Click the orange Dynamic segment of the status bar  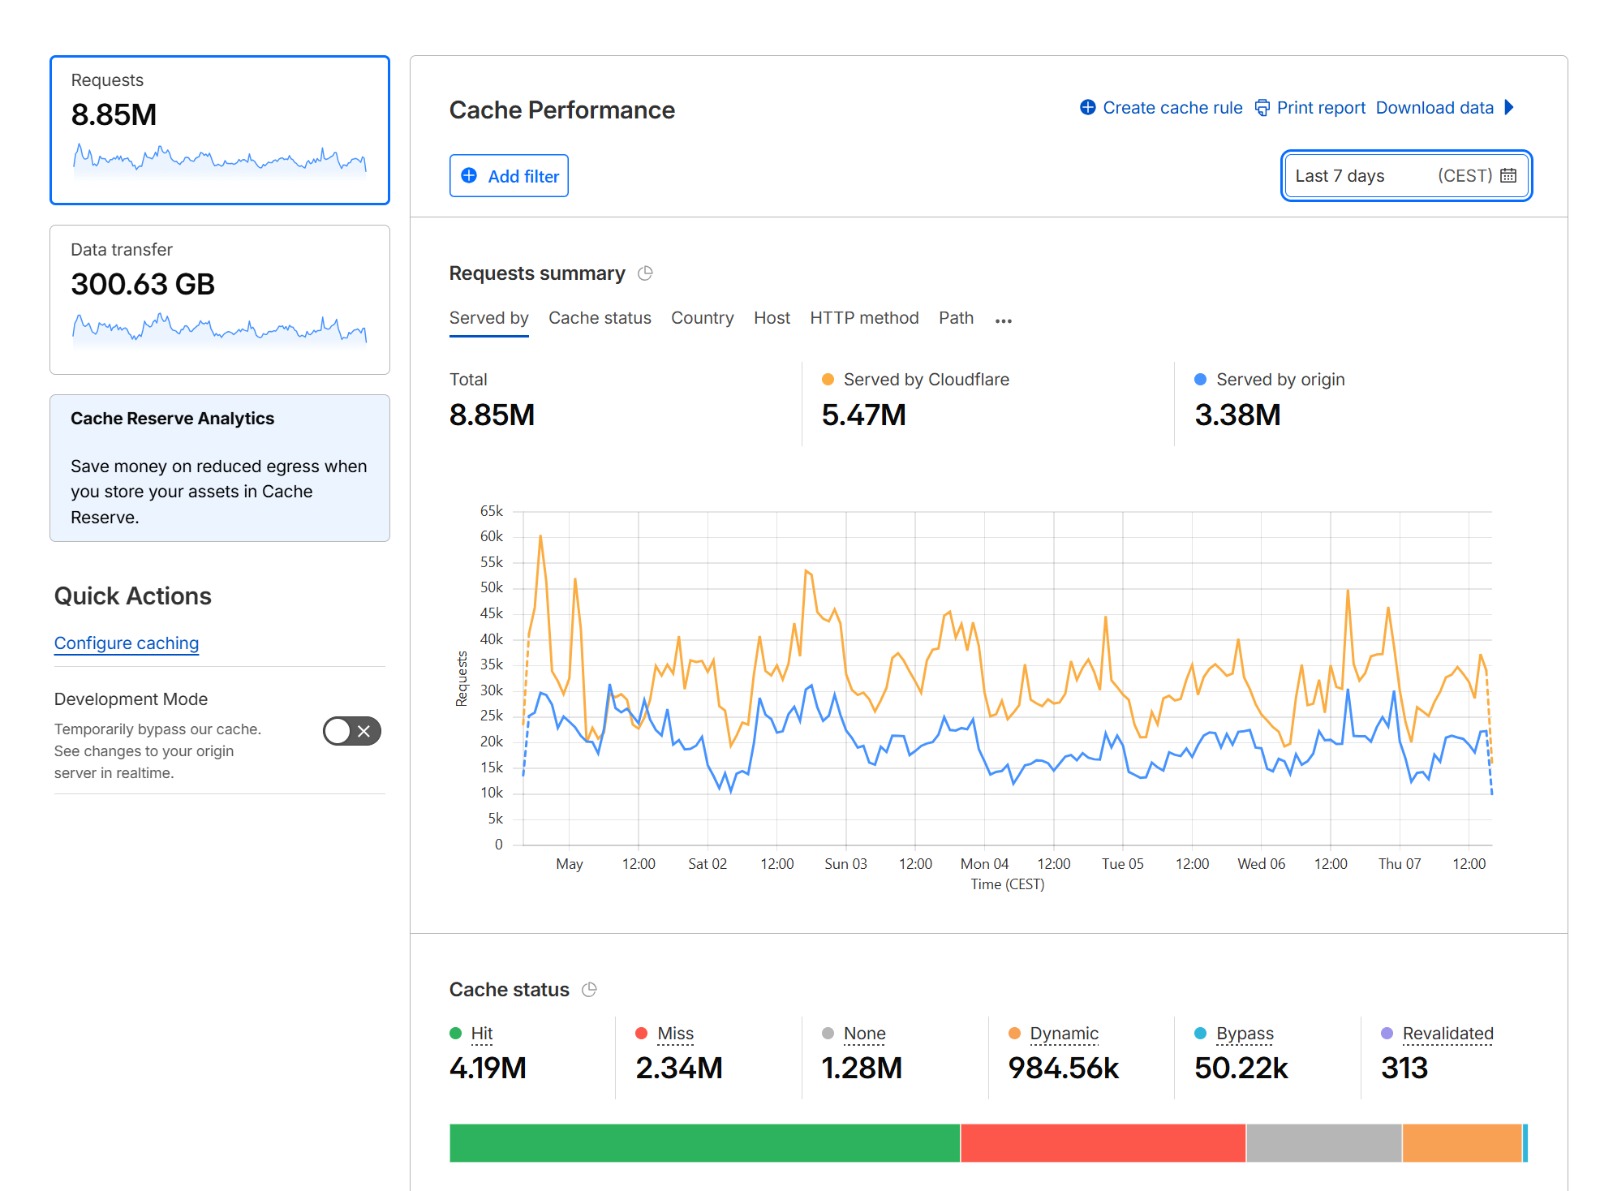pos(1462,1143)
